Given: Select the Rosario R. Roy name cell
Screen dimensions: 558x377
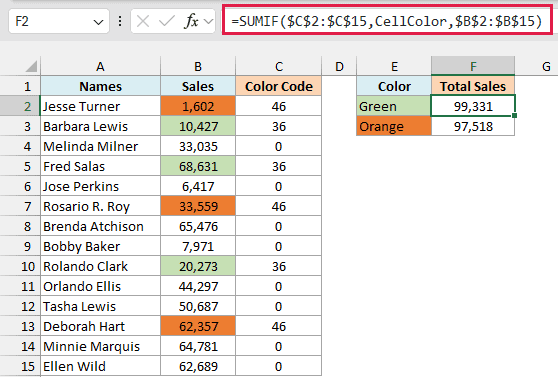Looking at the screenshot, I should click(100, 206).
